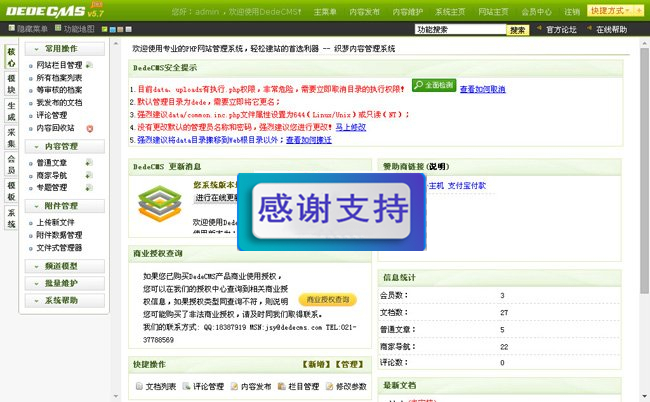The height and width of the screenshot is (402, 650).
Task: Switch to the 核心 side tab
Action: click(x=11, y=57)
